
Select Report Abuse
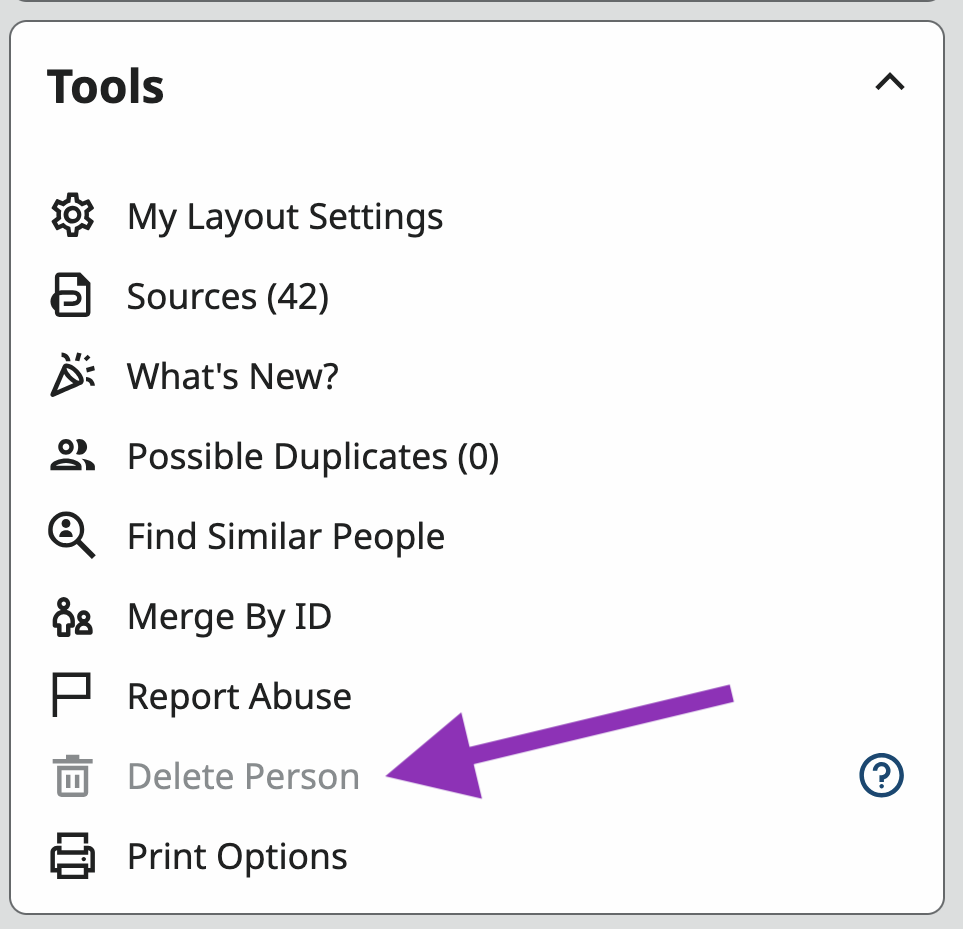coord(240,696)
